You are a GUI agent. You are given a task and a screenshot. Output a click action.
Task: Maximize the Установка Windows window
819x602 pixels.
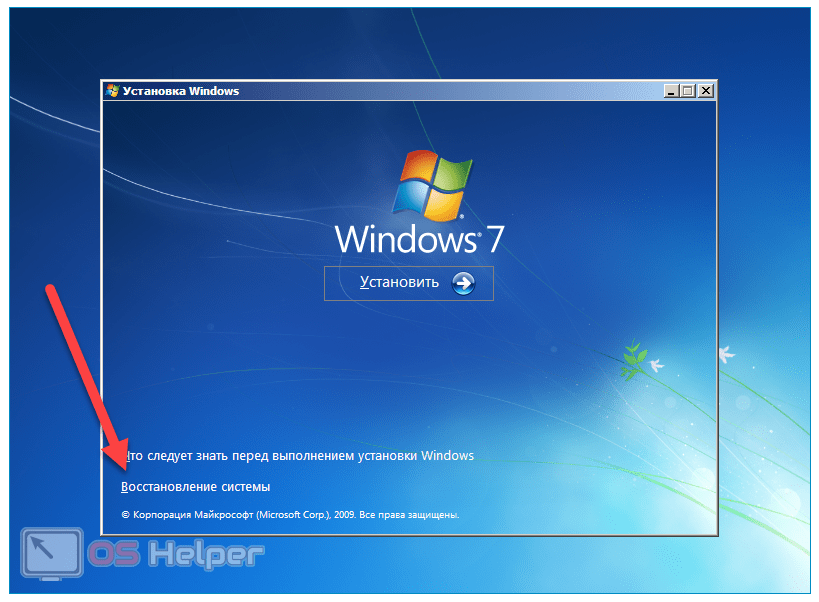pyautogui.click(x=688, y=91)
